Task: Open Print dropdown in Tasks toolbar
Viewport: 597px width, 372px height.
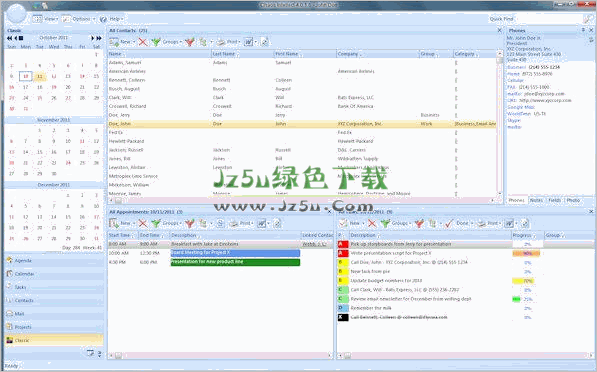Action: [x=490, y=223]
